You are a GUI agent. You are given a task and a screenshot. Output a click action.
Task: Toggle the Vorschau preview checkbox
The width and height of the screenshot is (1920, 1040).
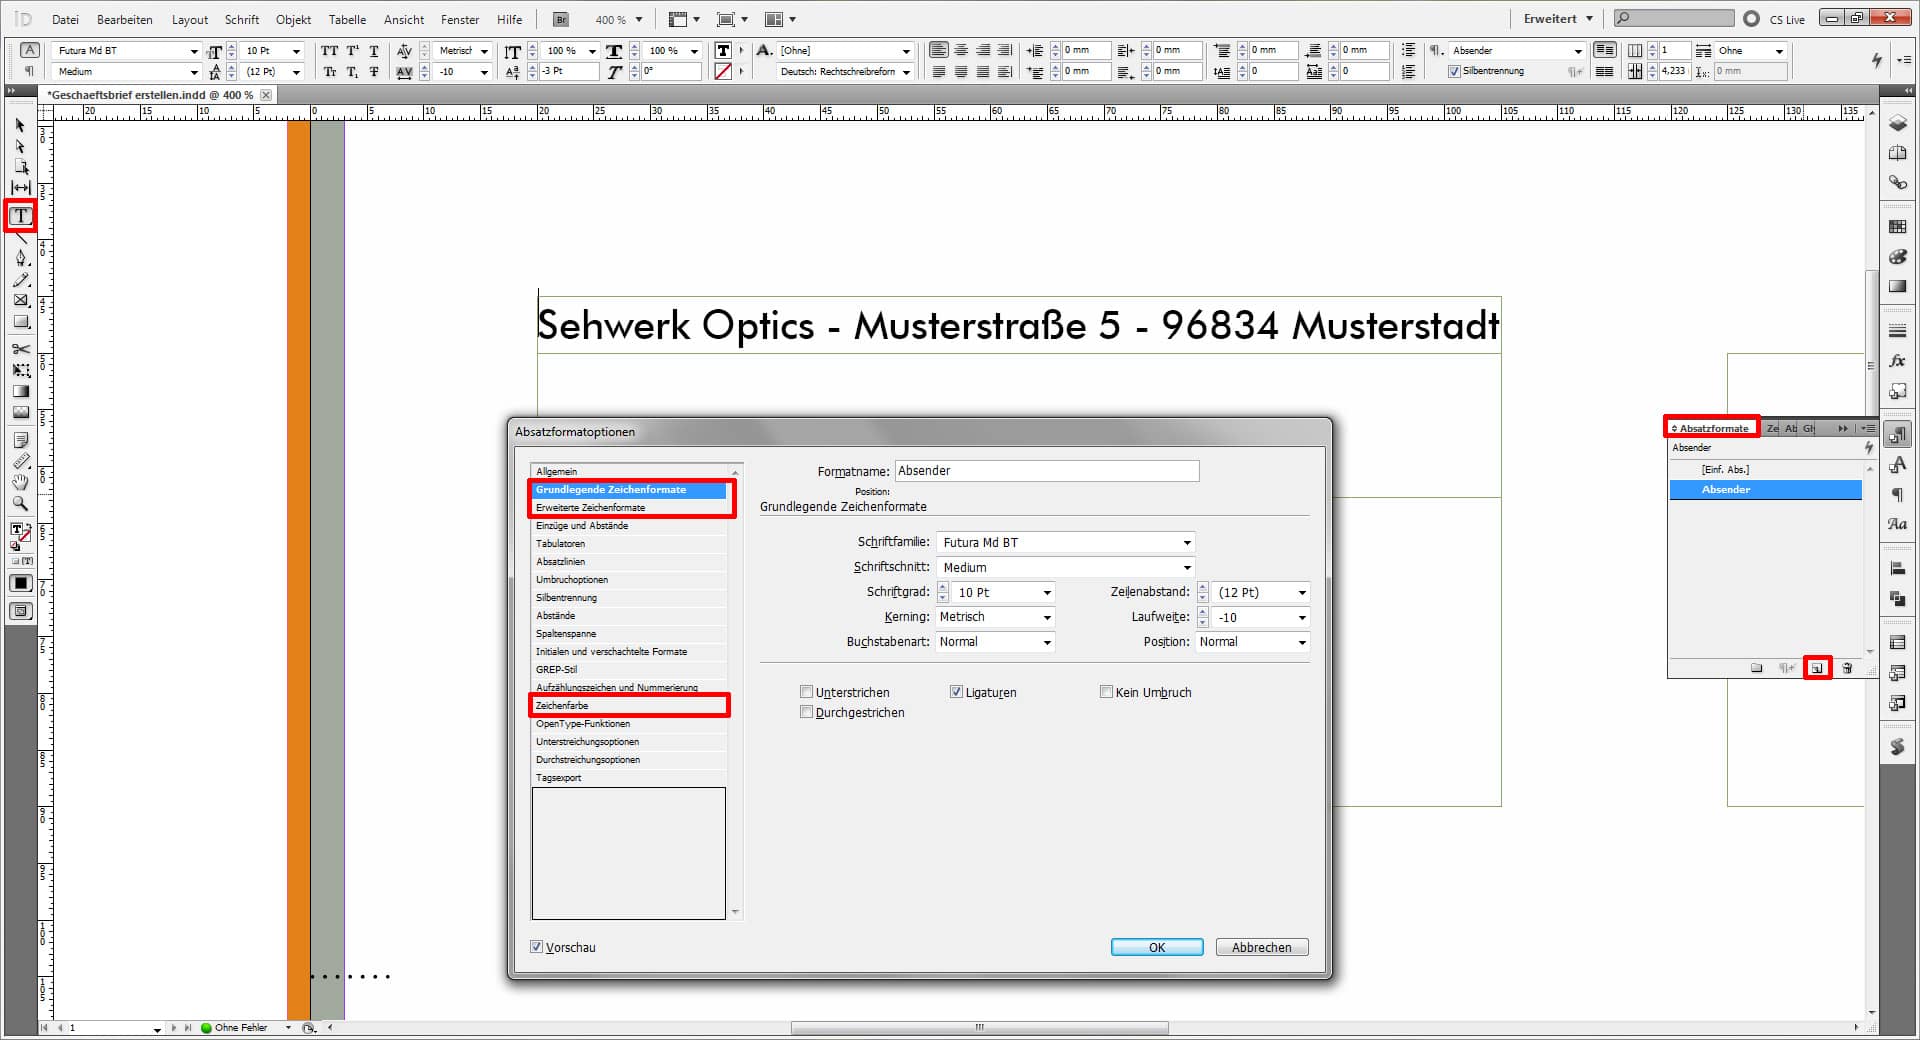click(537, 947)
